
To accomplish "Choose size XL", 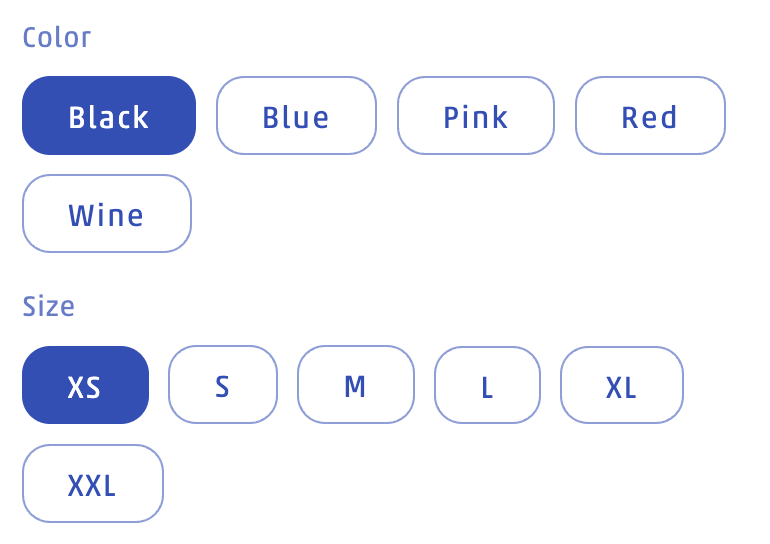I will coord(621,385).
